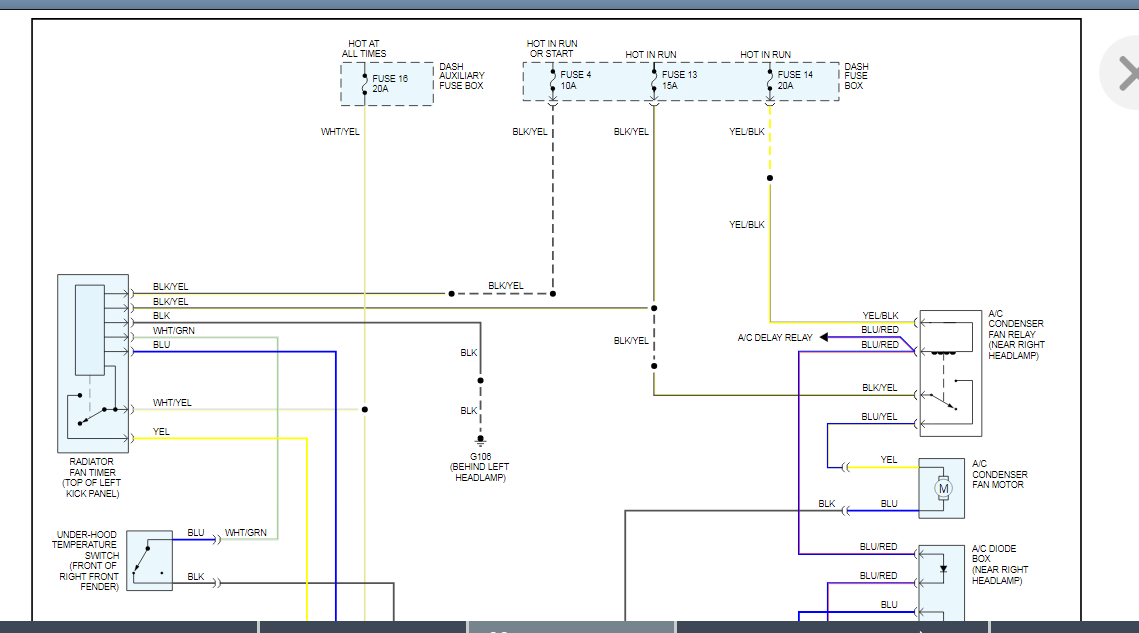
Task: Click the Dash Auxiliary Fuse Box label
Action: (x=461, y=77)
